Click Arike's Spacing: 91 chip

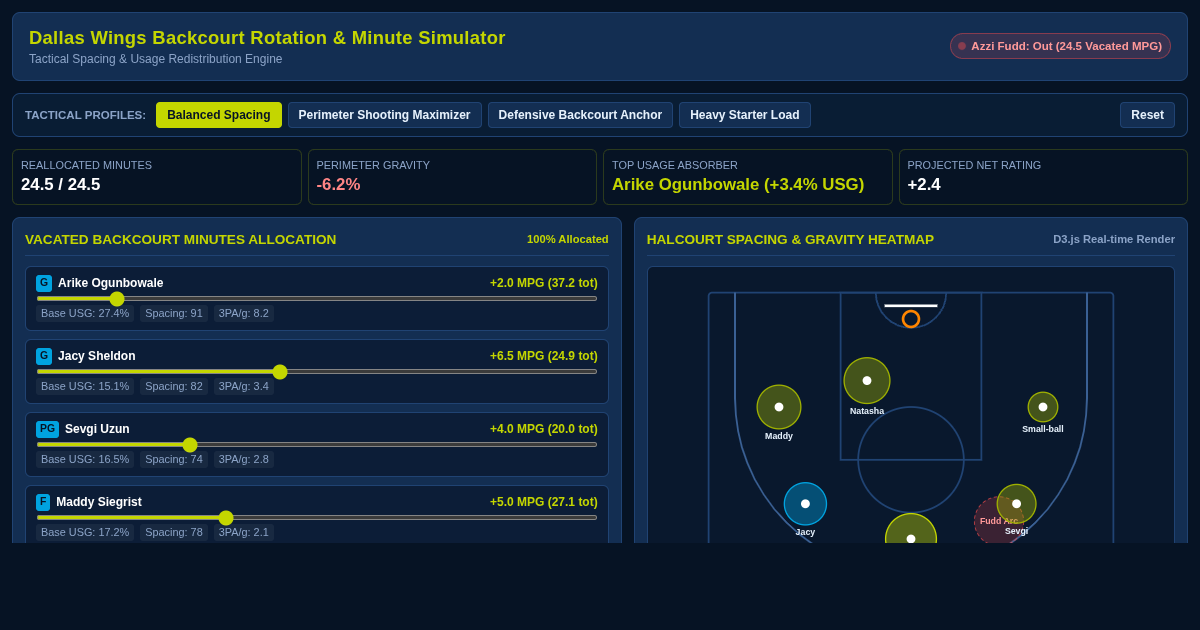174,313
